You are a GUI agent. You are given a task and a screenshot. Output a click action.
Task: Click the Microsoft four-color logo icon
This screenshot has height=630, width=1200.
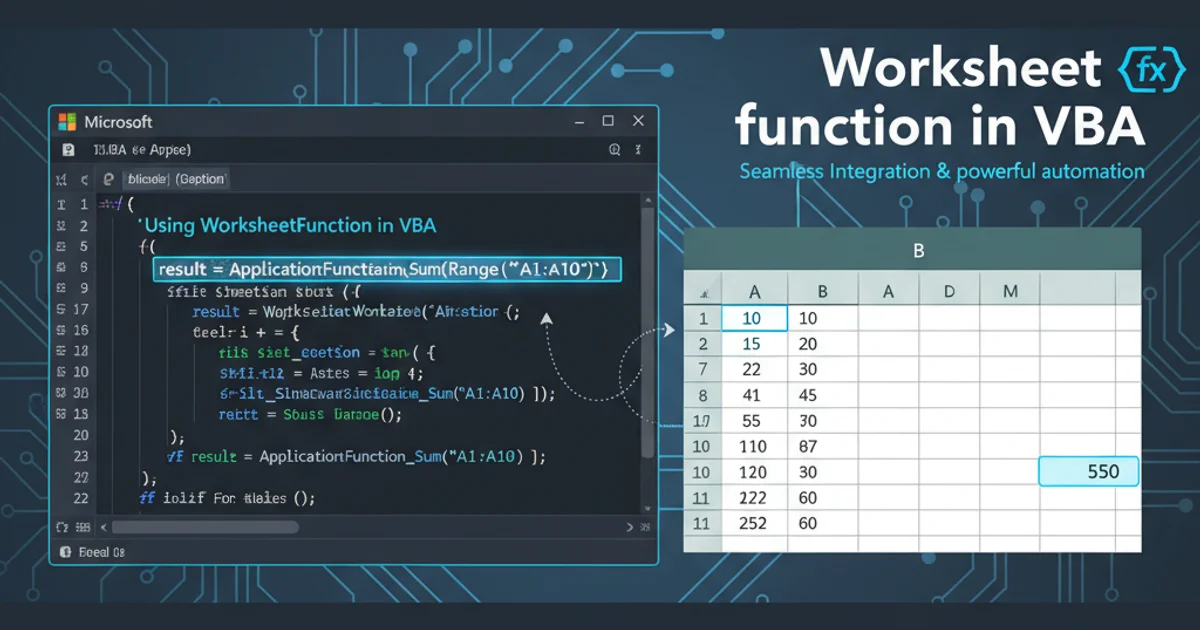pos(68,122)
